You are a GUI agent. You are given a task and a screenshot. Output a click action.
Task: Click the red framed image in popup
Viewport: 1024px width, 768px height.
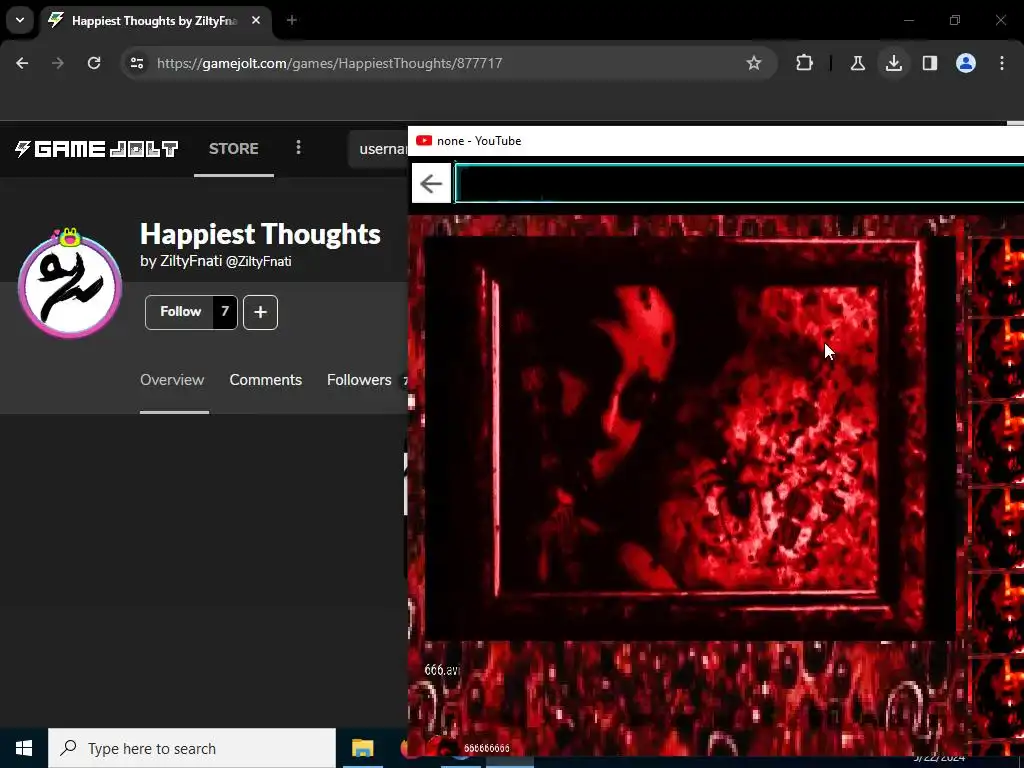[x=690, y=437]
